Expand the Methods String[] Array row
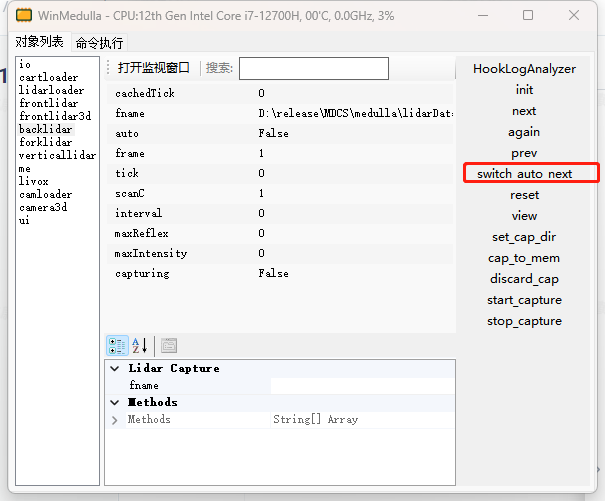Screen dimensions: 605x501 click(x=115, y=419)
